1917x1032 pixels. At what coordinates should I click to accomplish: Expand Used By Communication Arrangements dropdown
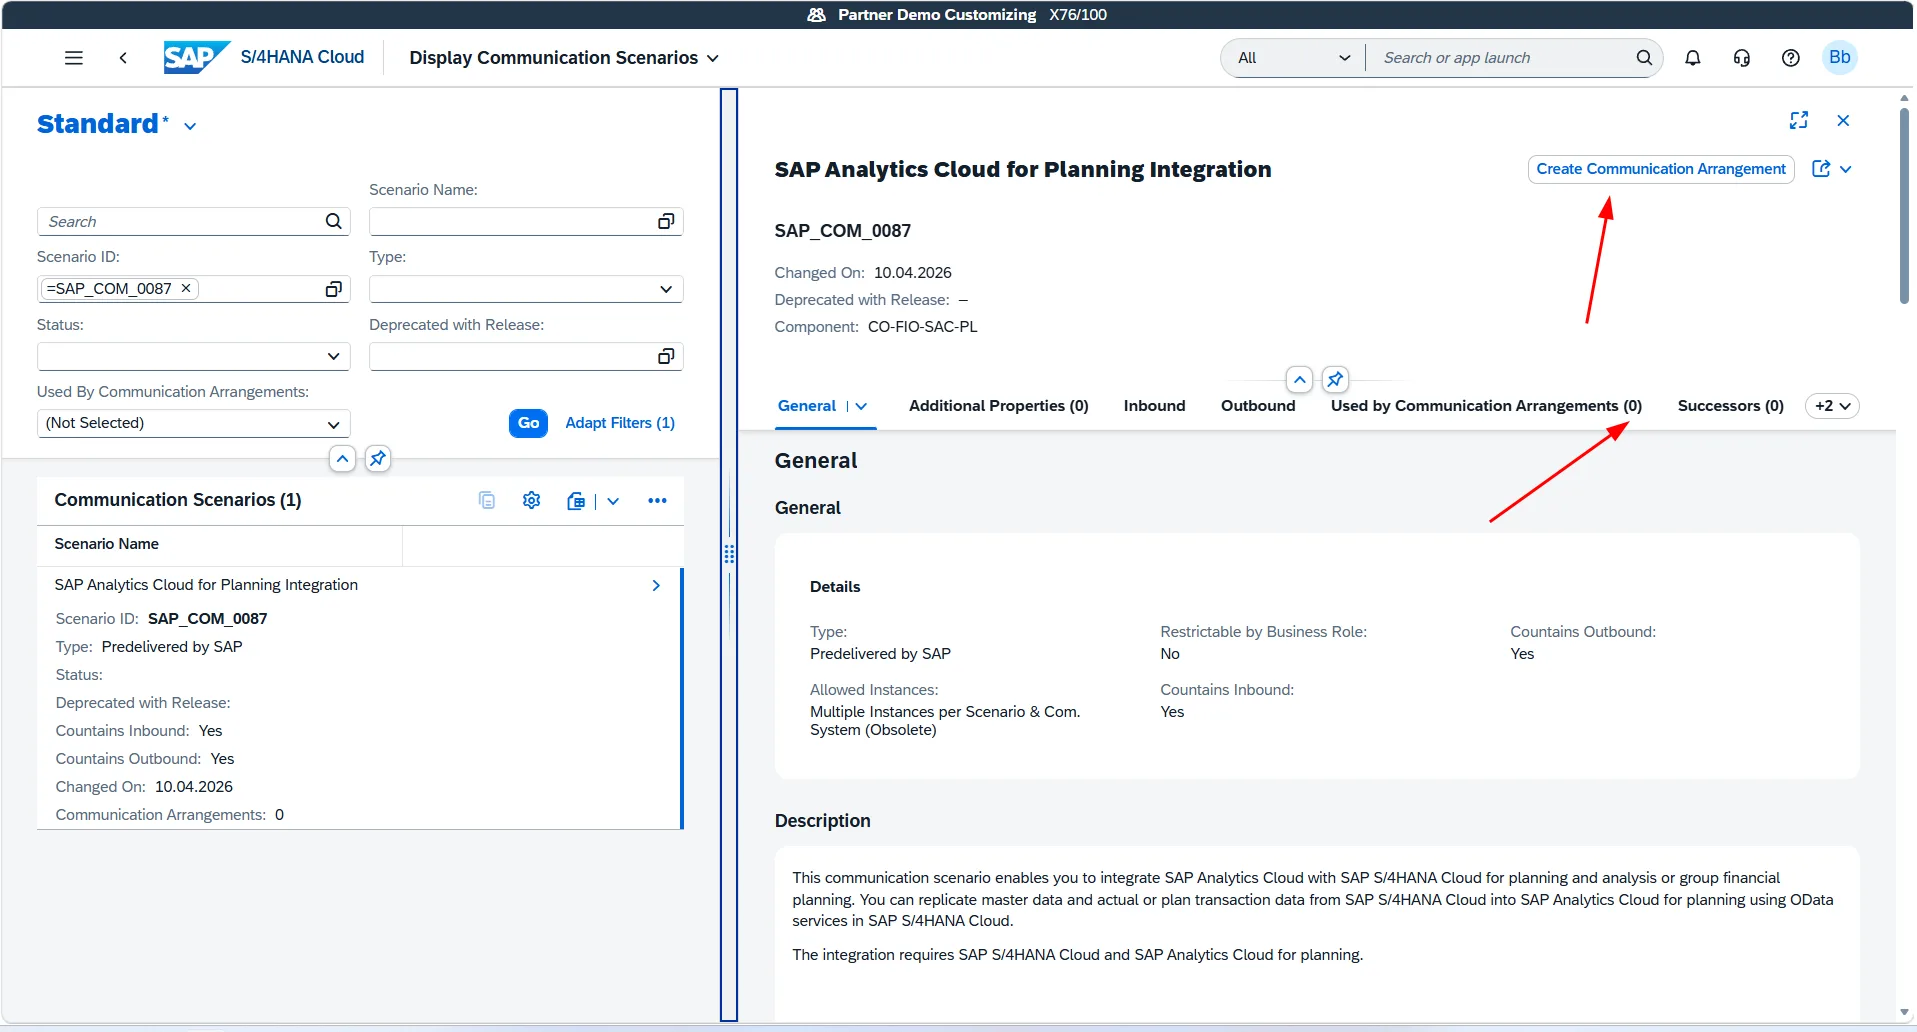click(x=334, y=424)
